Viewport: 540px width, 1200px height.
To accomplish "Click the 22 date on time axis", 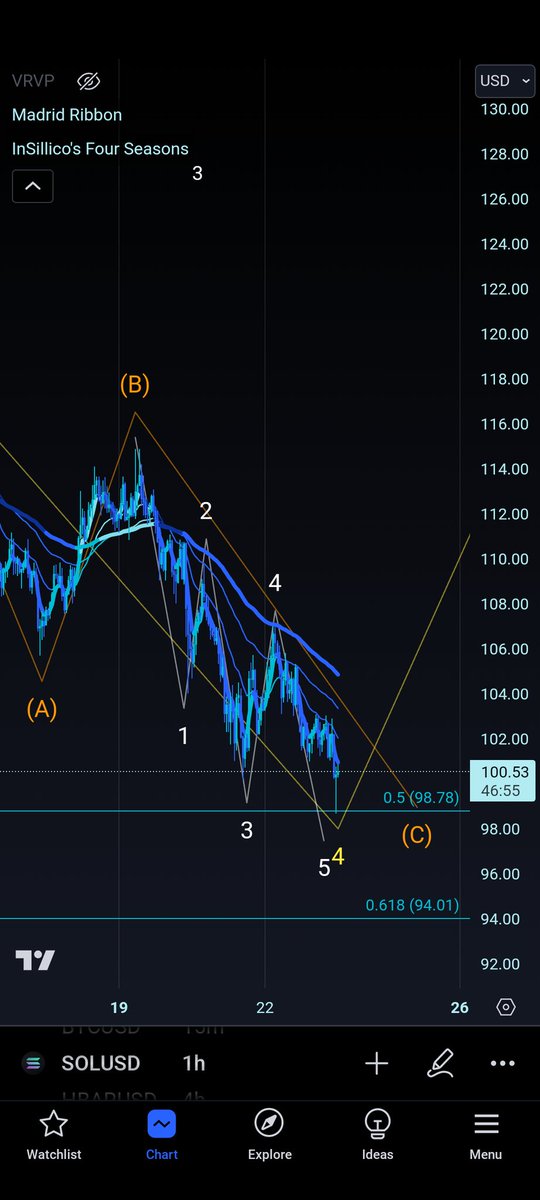I will [x=265, y=1007].
